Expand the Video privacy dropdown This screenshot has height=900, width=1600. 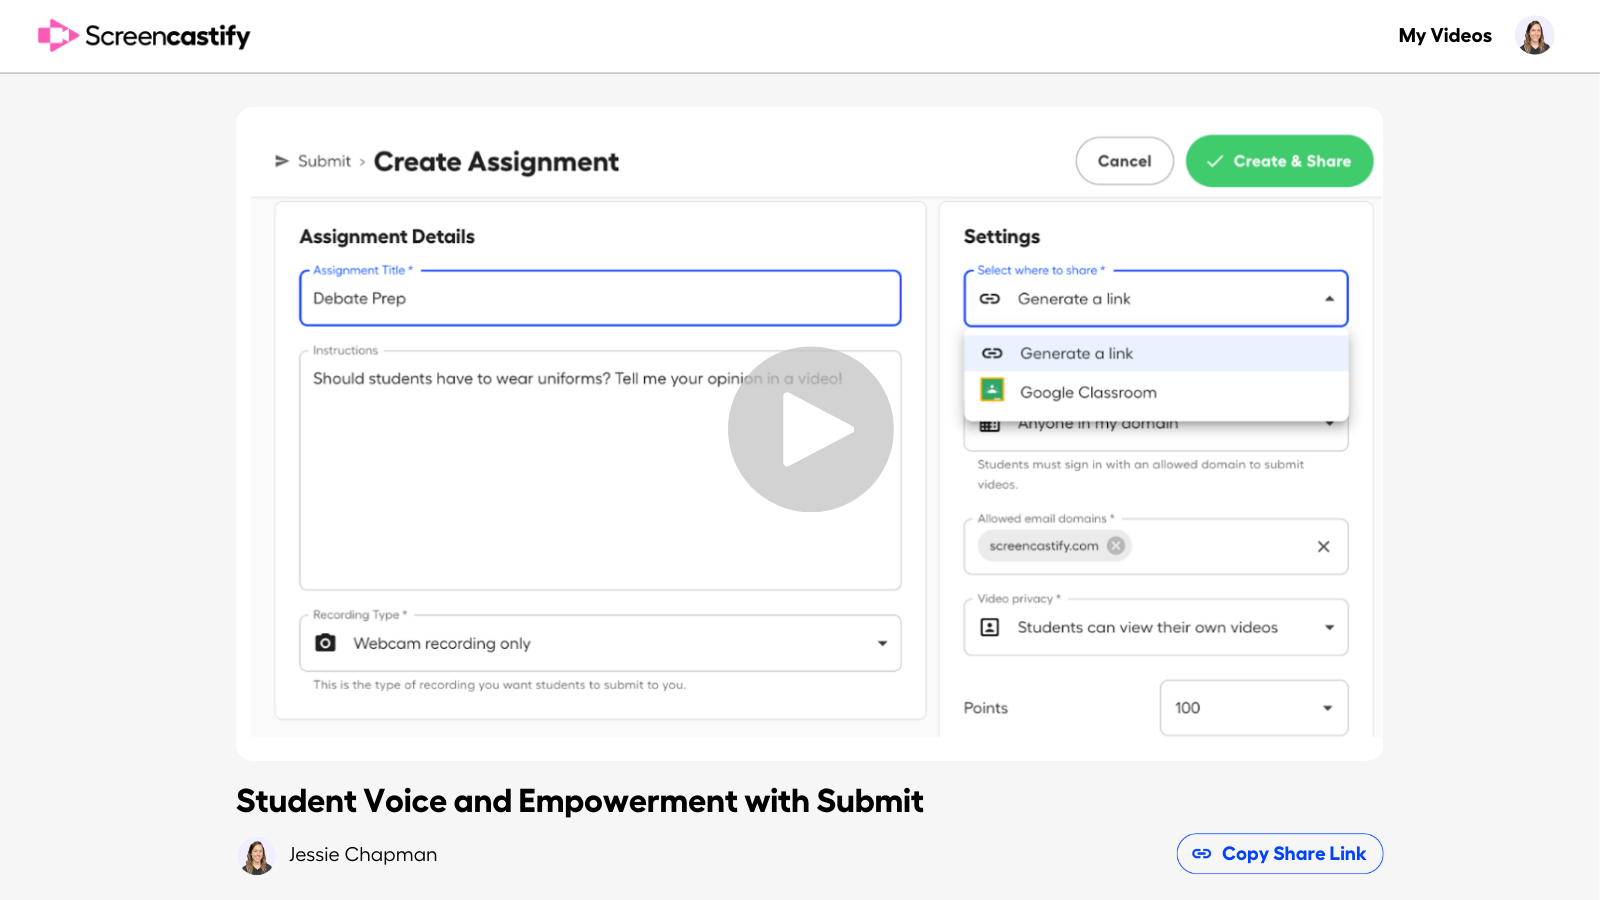[1329, 627]
